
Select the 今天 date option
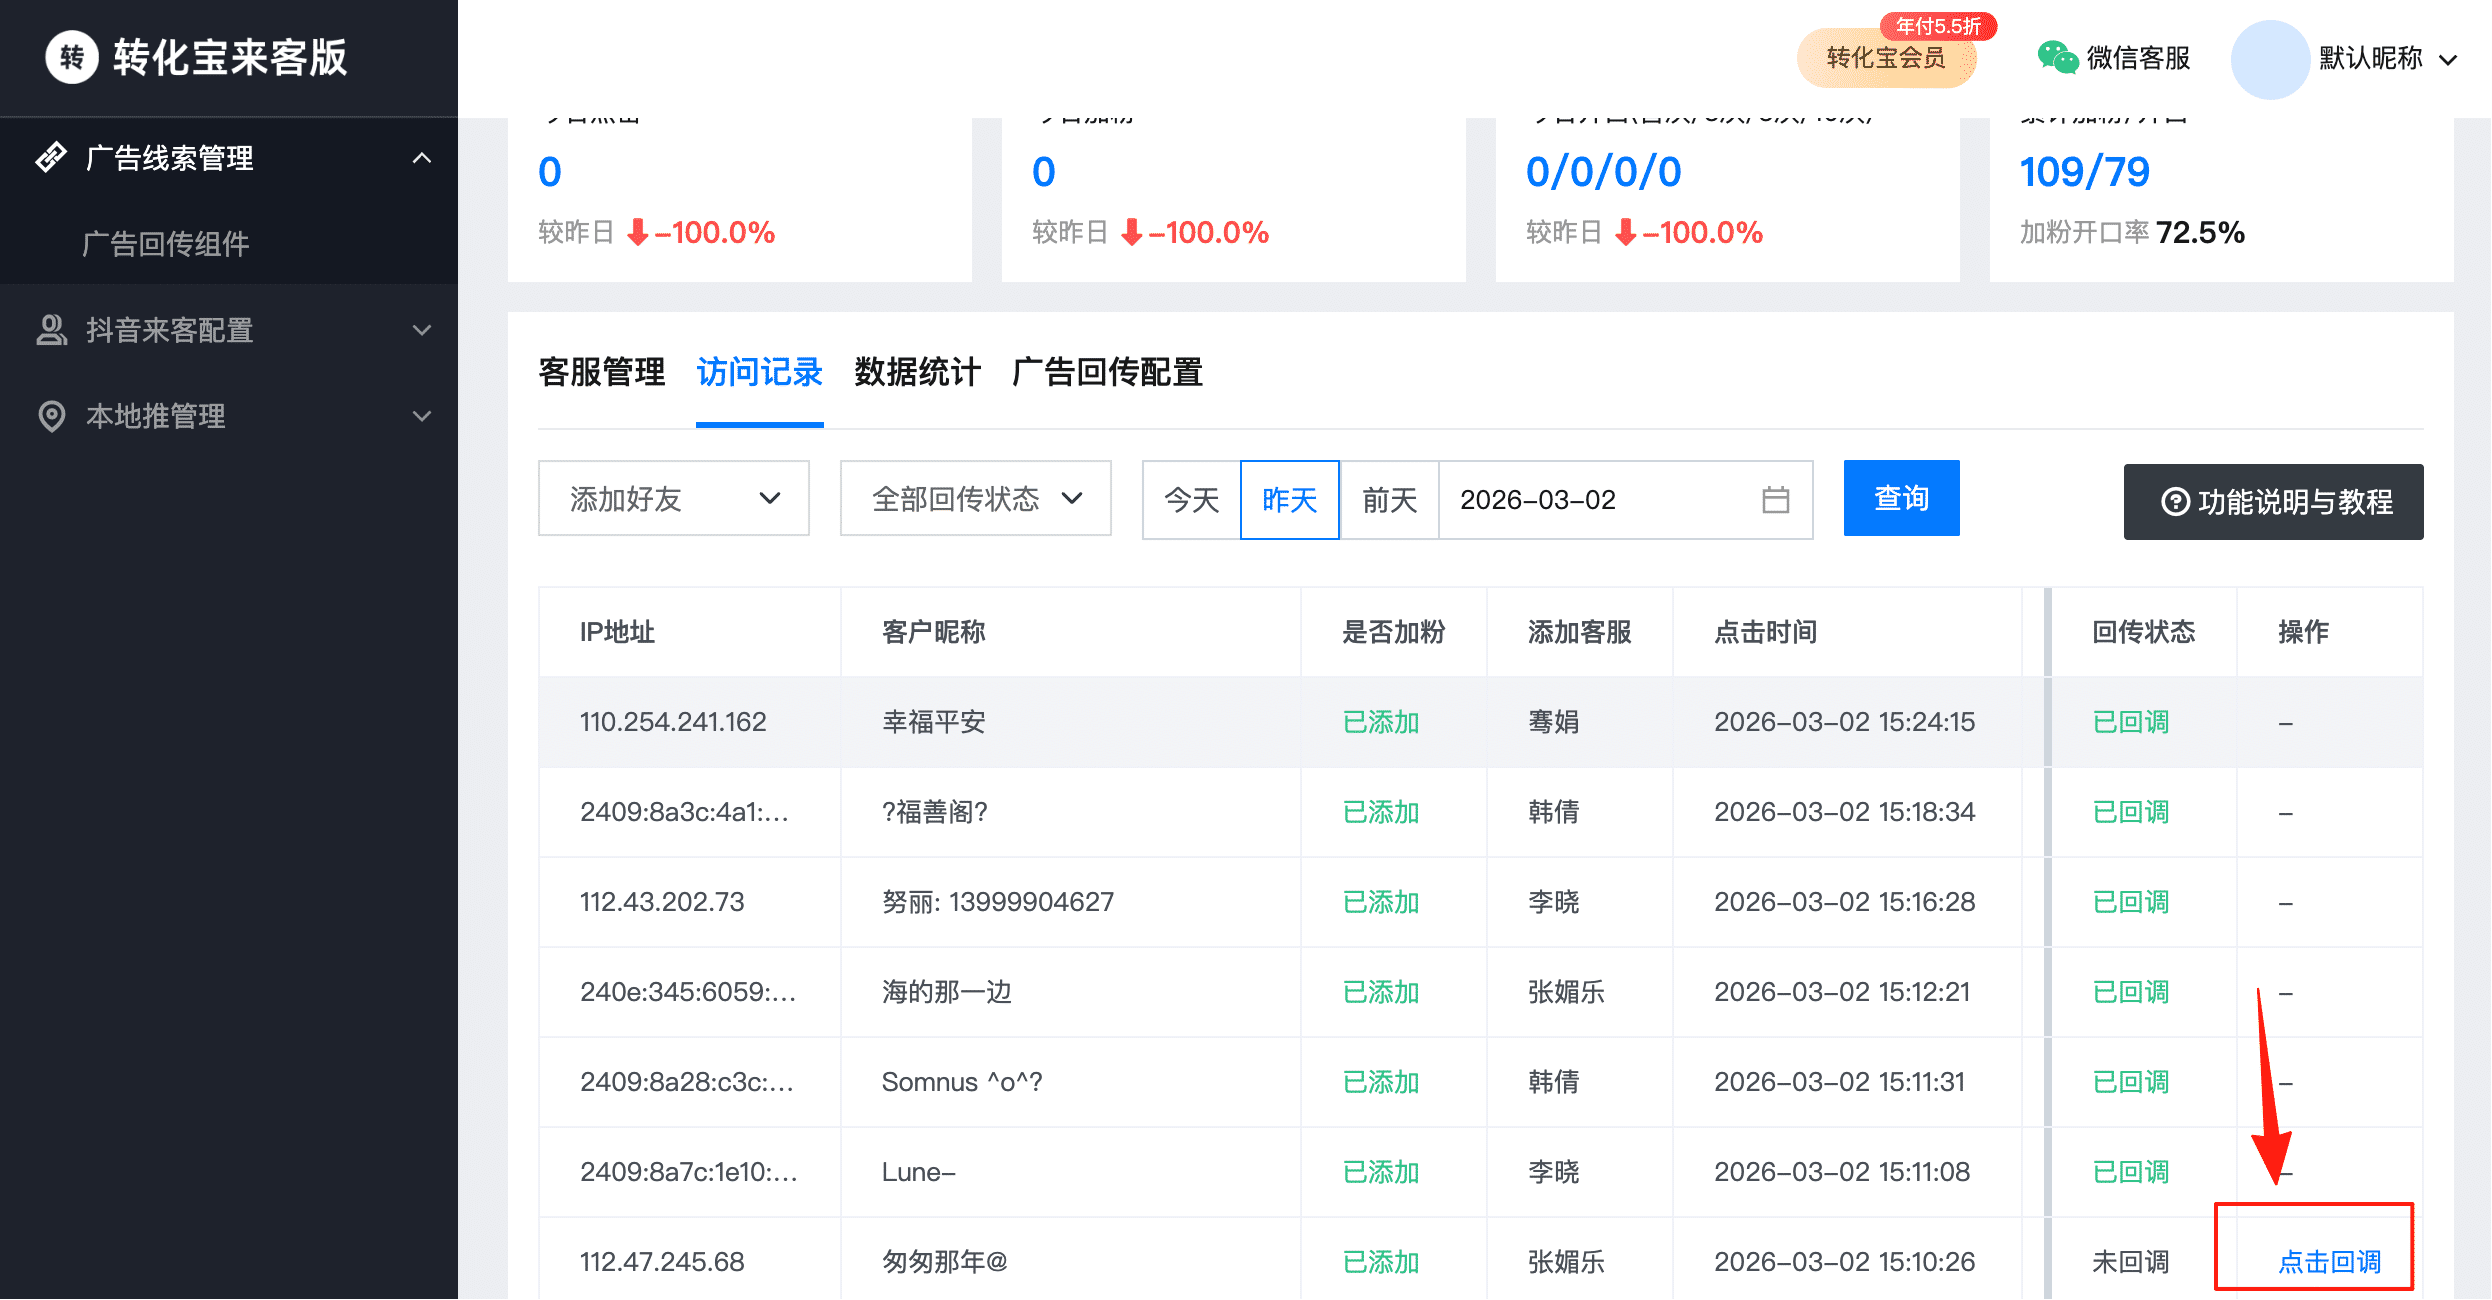pyautogui.click(x=1192, y=500)
